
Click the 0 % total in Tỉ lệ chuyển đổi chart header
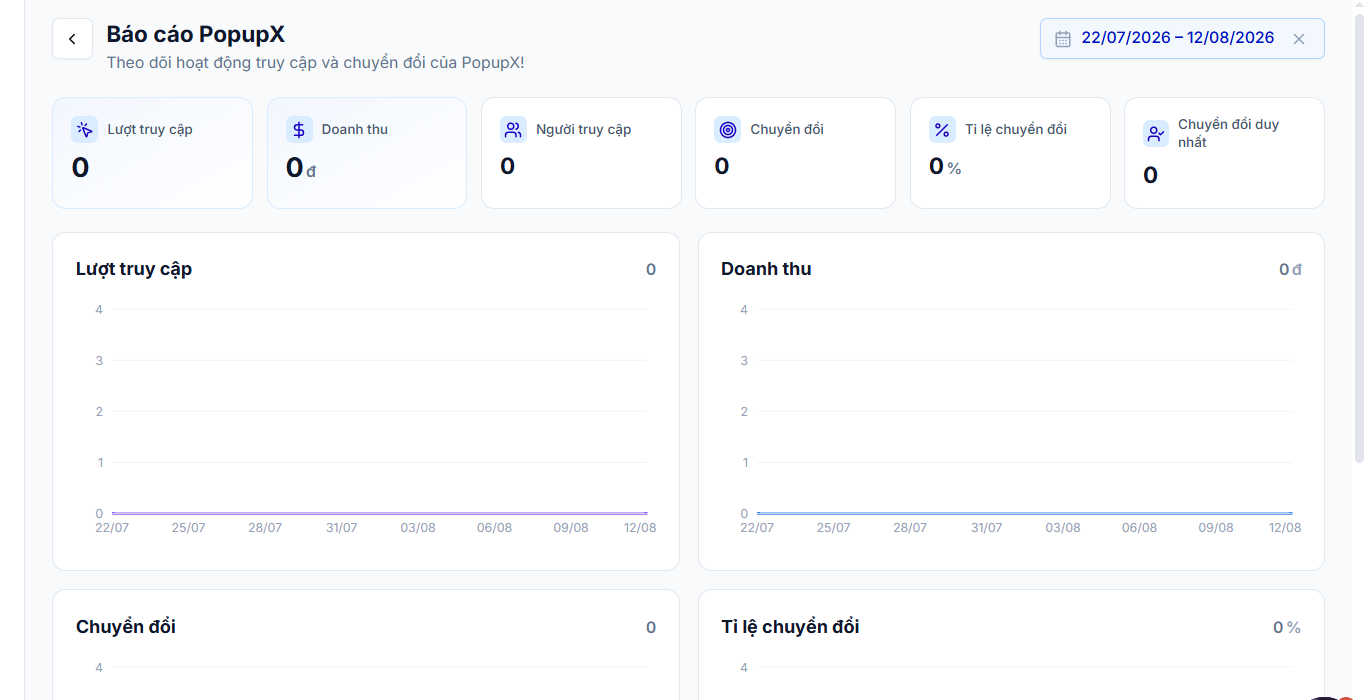(1287, 627)
